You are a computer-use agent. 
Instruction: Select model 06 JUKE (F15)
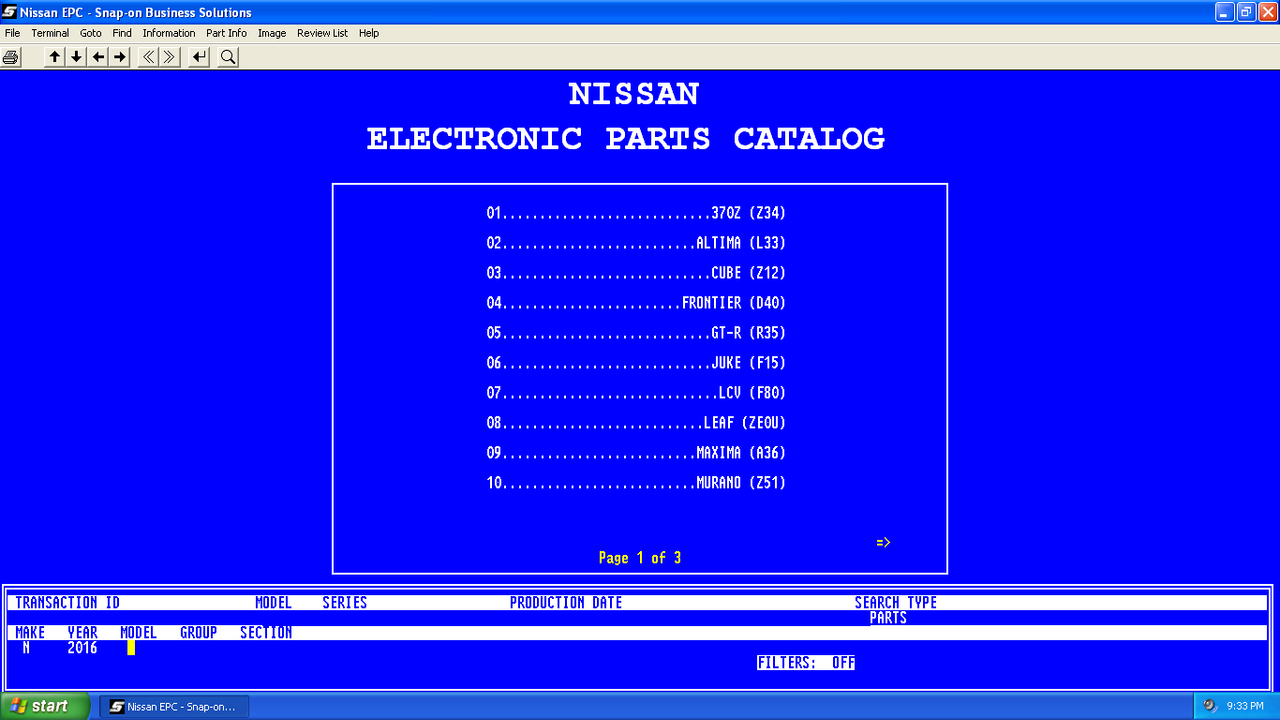[637, 363]
